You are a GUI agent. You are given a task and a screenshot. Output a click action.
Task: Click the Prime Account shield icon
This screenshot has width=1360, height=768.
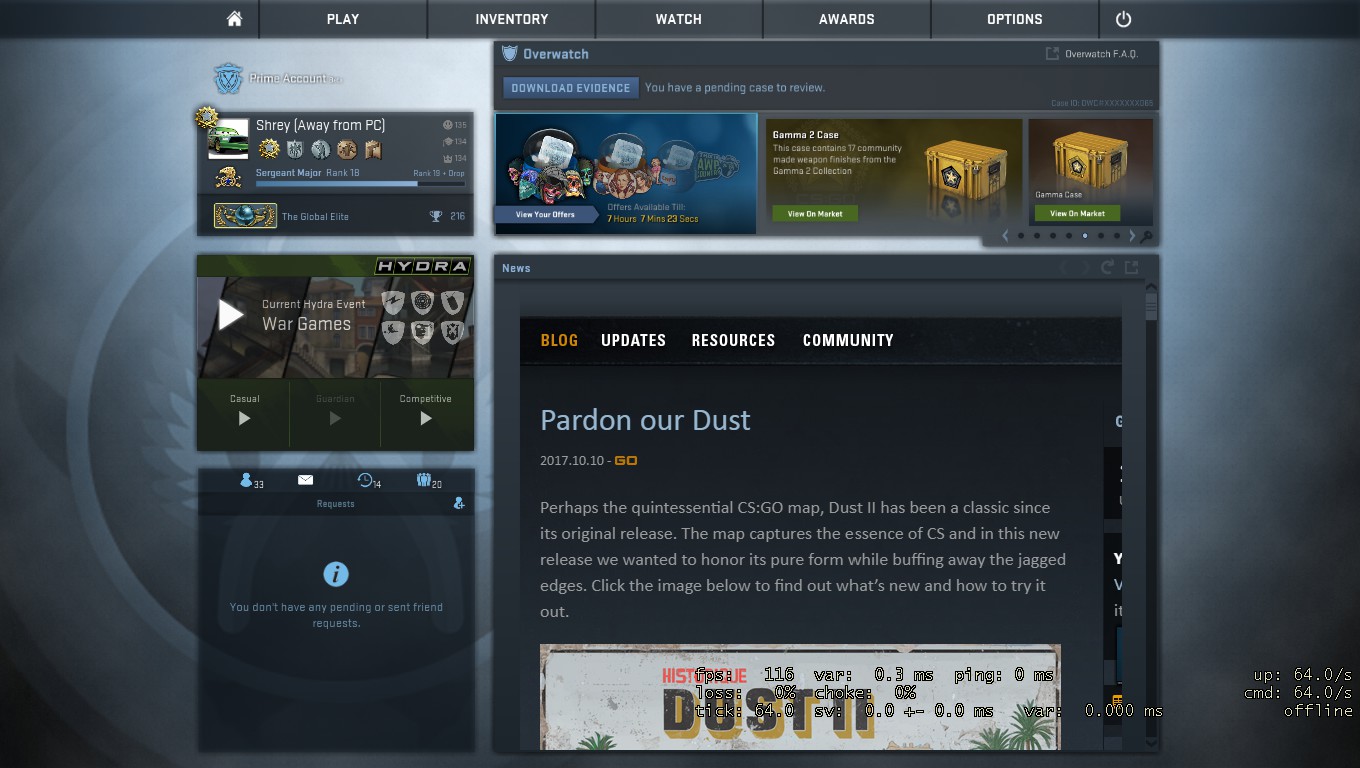click(229, 79)
